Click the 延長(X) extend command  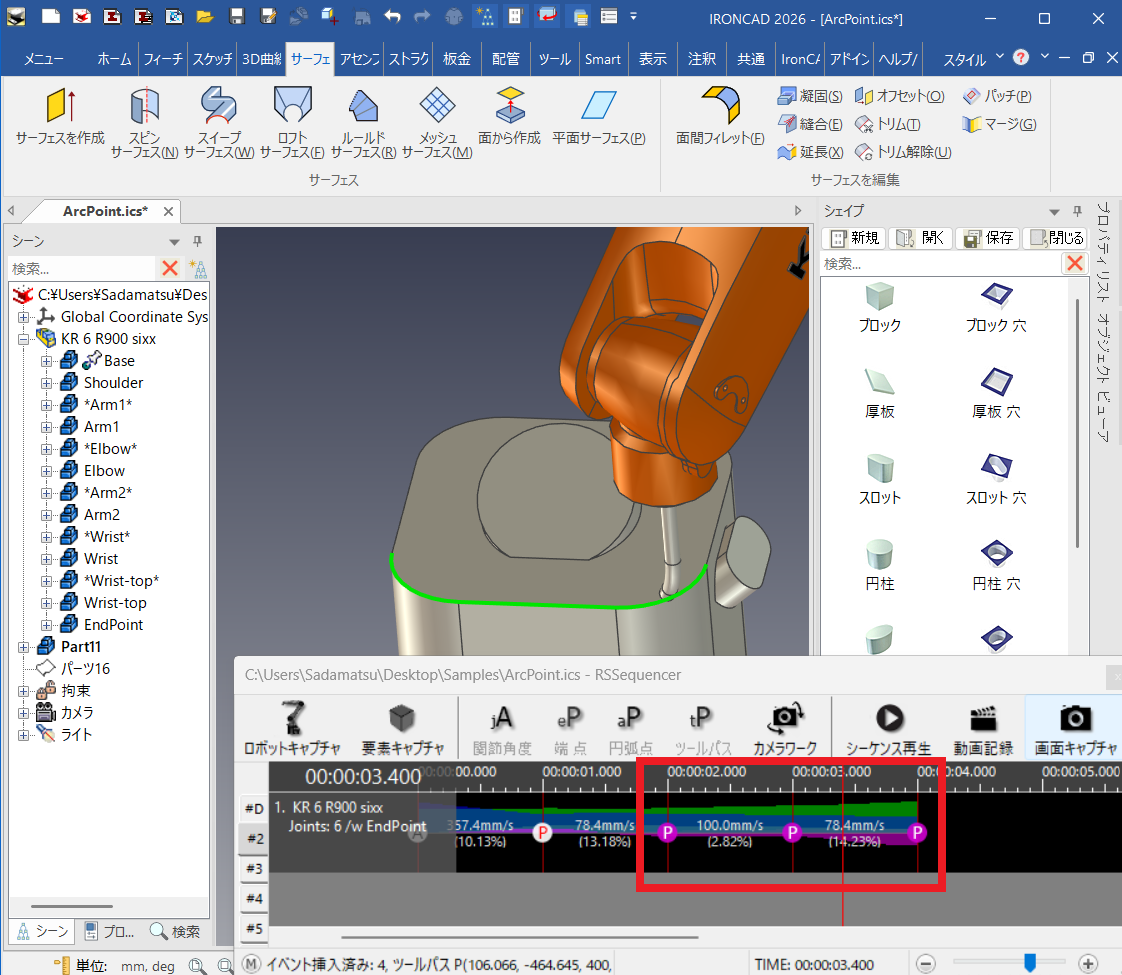[810, 152]
